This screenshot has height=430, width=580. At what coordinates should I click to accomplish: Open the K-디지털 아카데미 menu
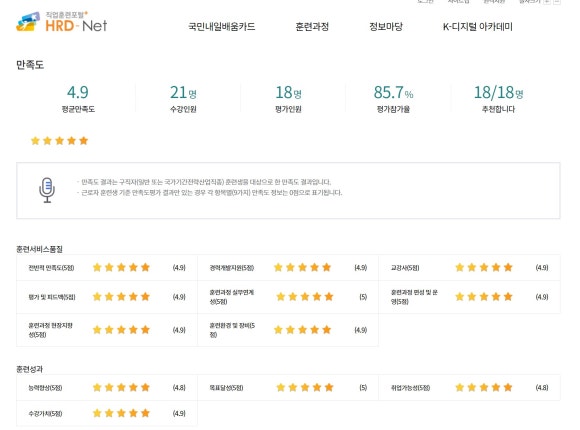pyautogui.click(x=478, y=27)
